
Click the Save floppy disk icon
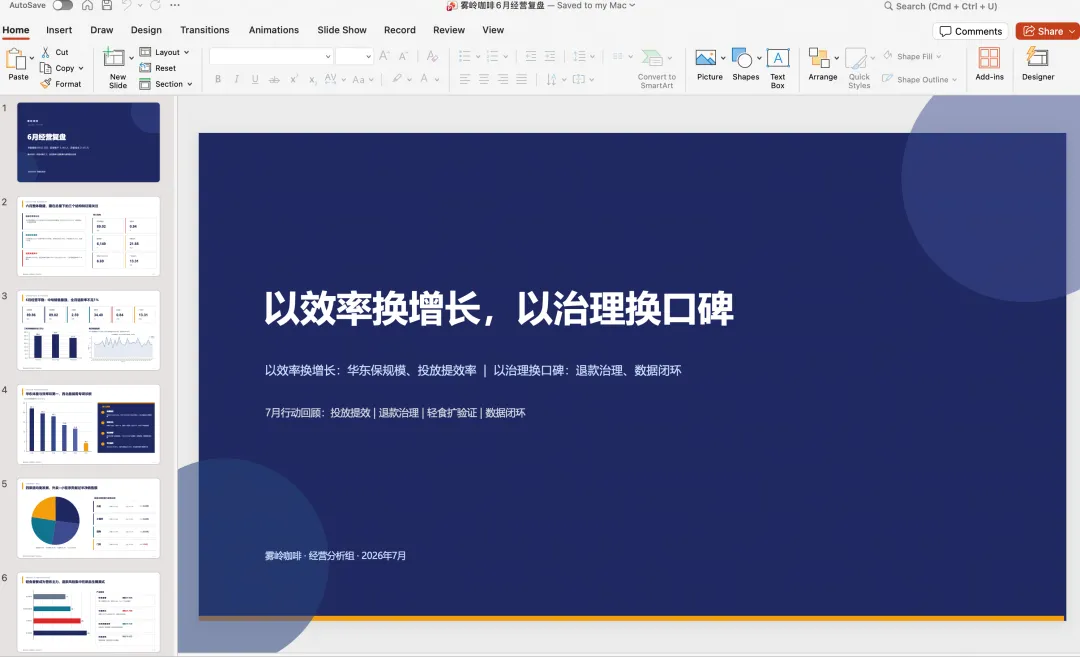tap(107, 6)
